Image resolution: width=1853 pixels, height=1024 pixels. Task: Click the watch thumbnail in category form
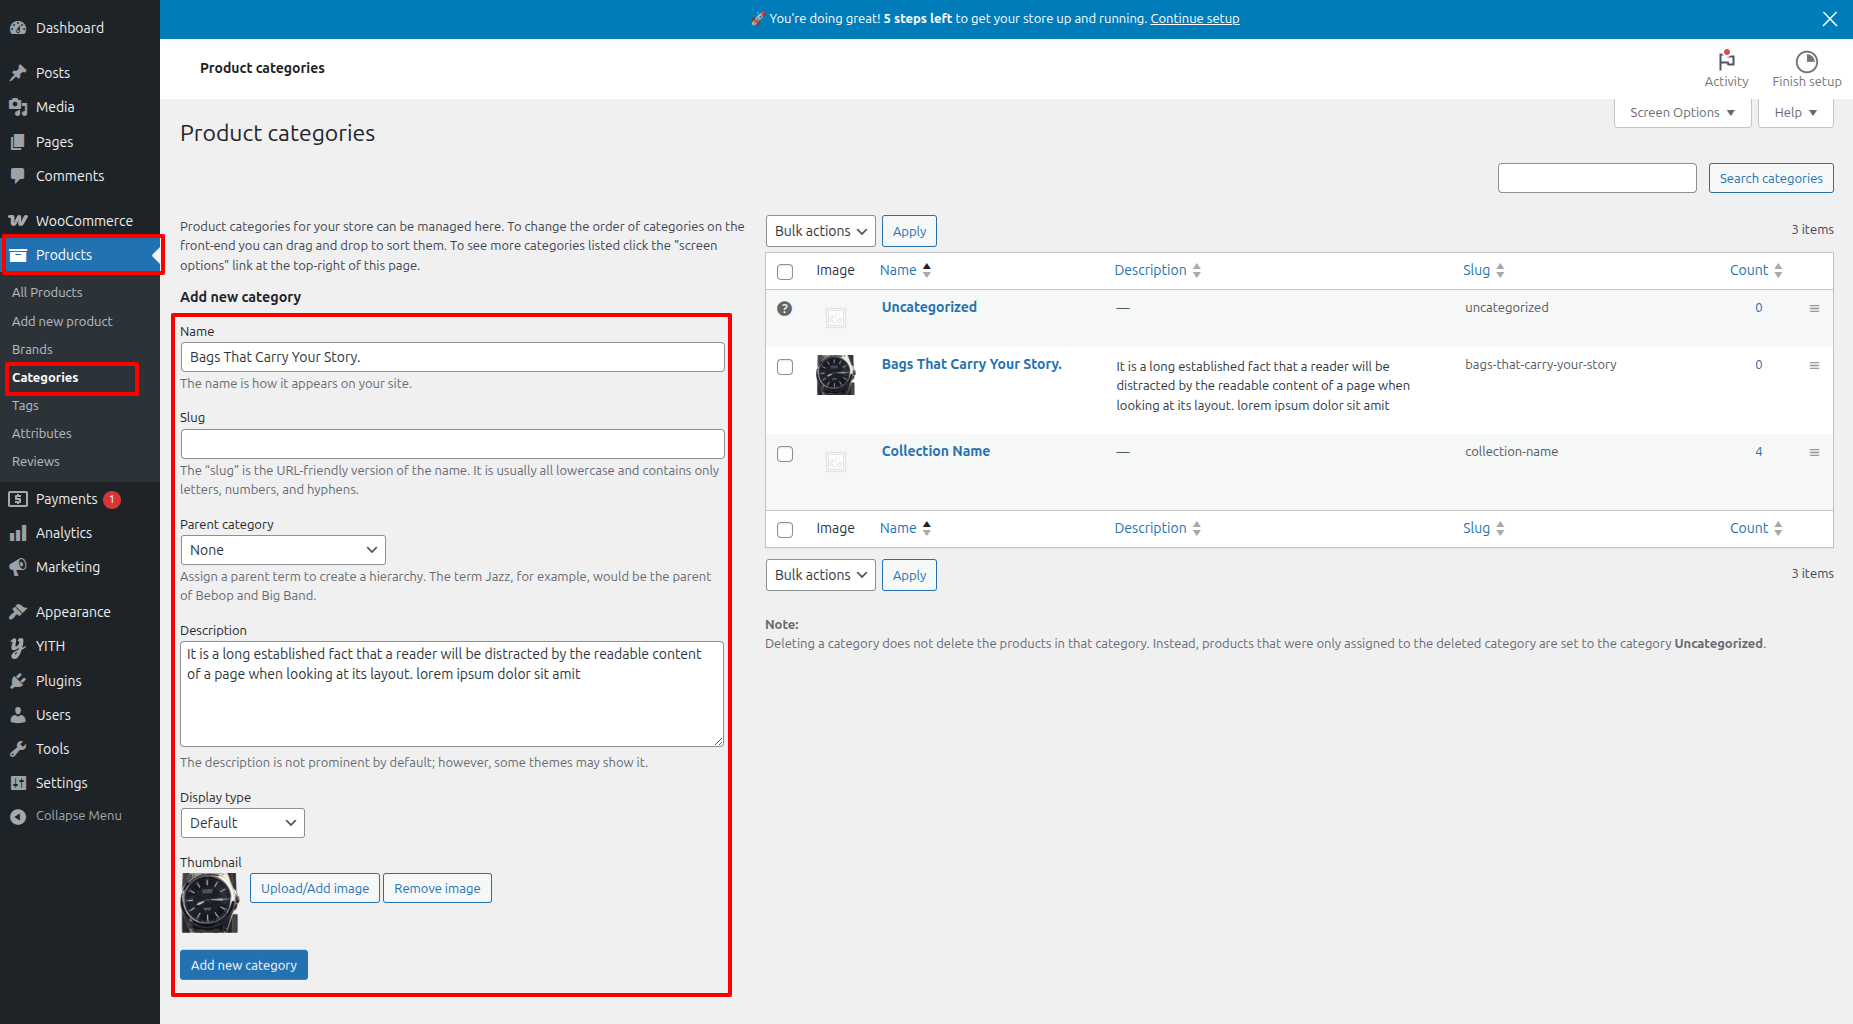tap(210, 902)
